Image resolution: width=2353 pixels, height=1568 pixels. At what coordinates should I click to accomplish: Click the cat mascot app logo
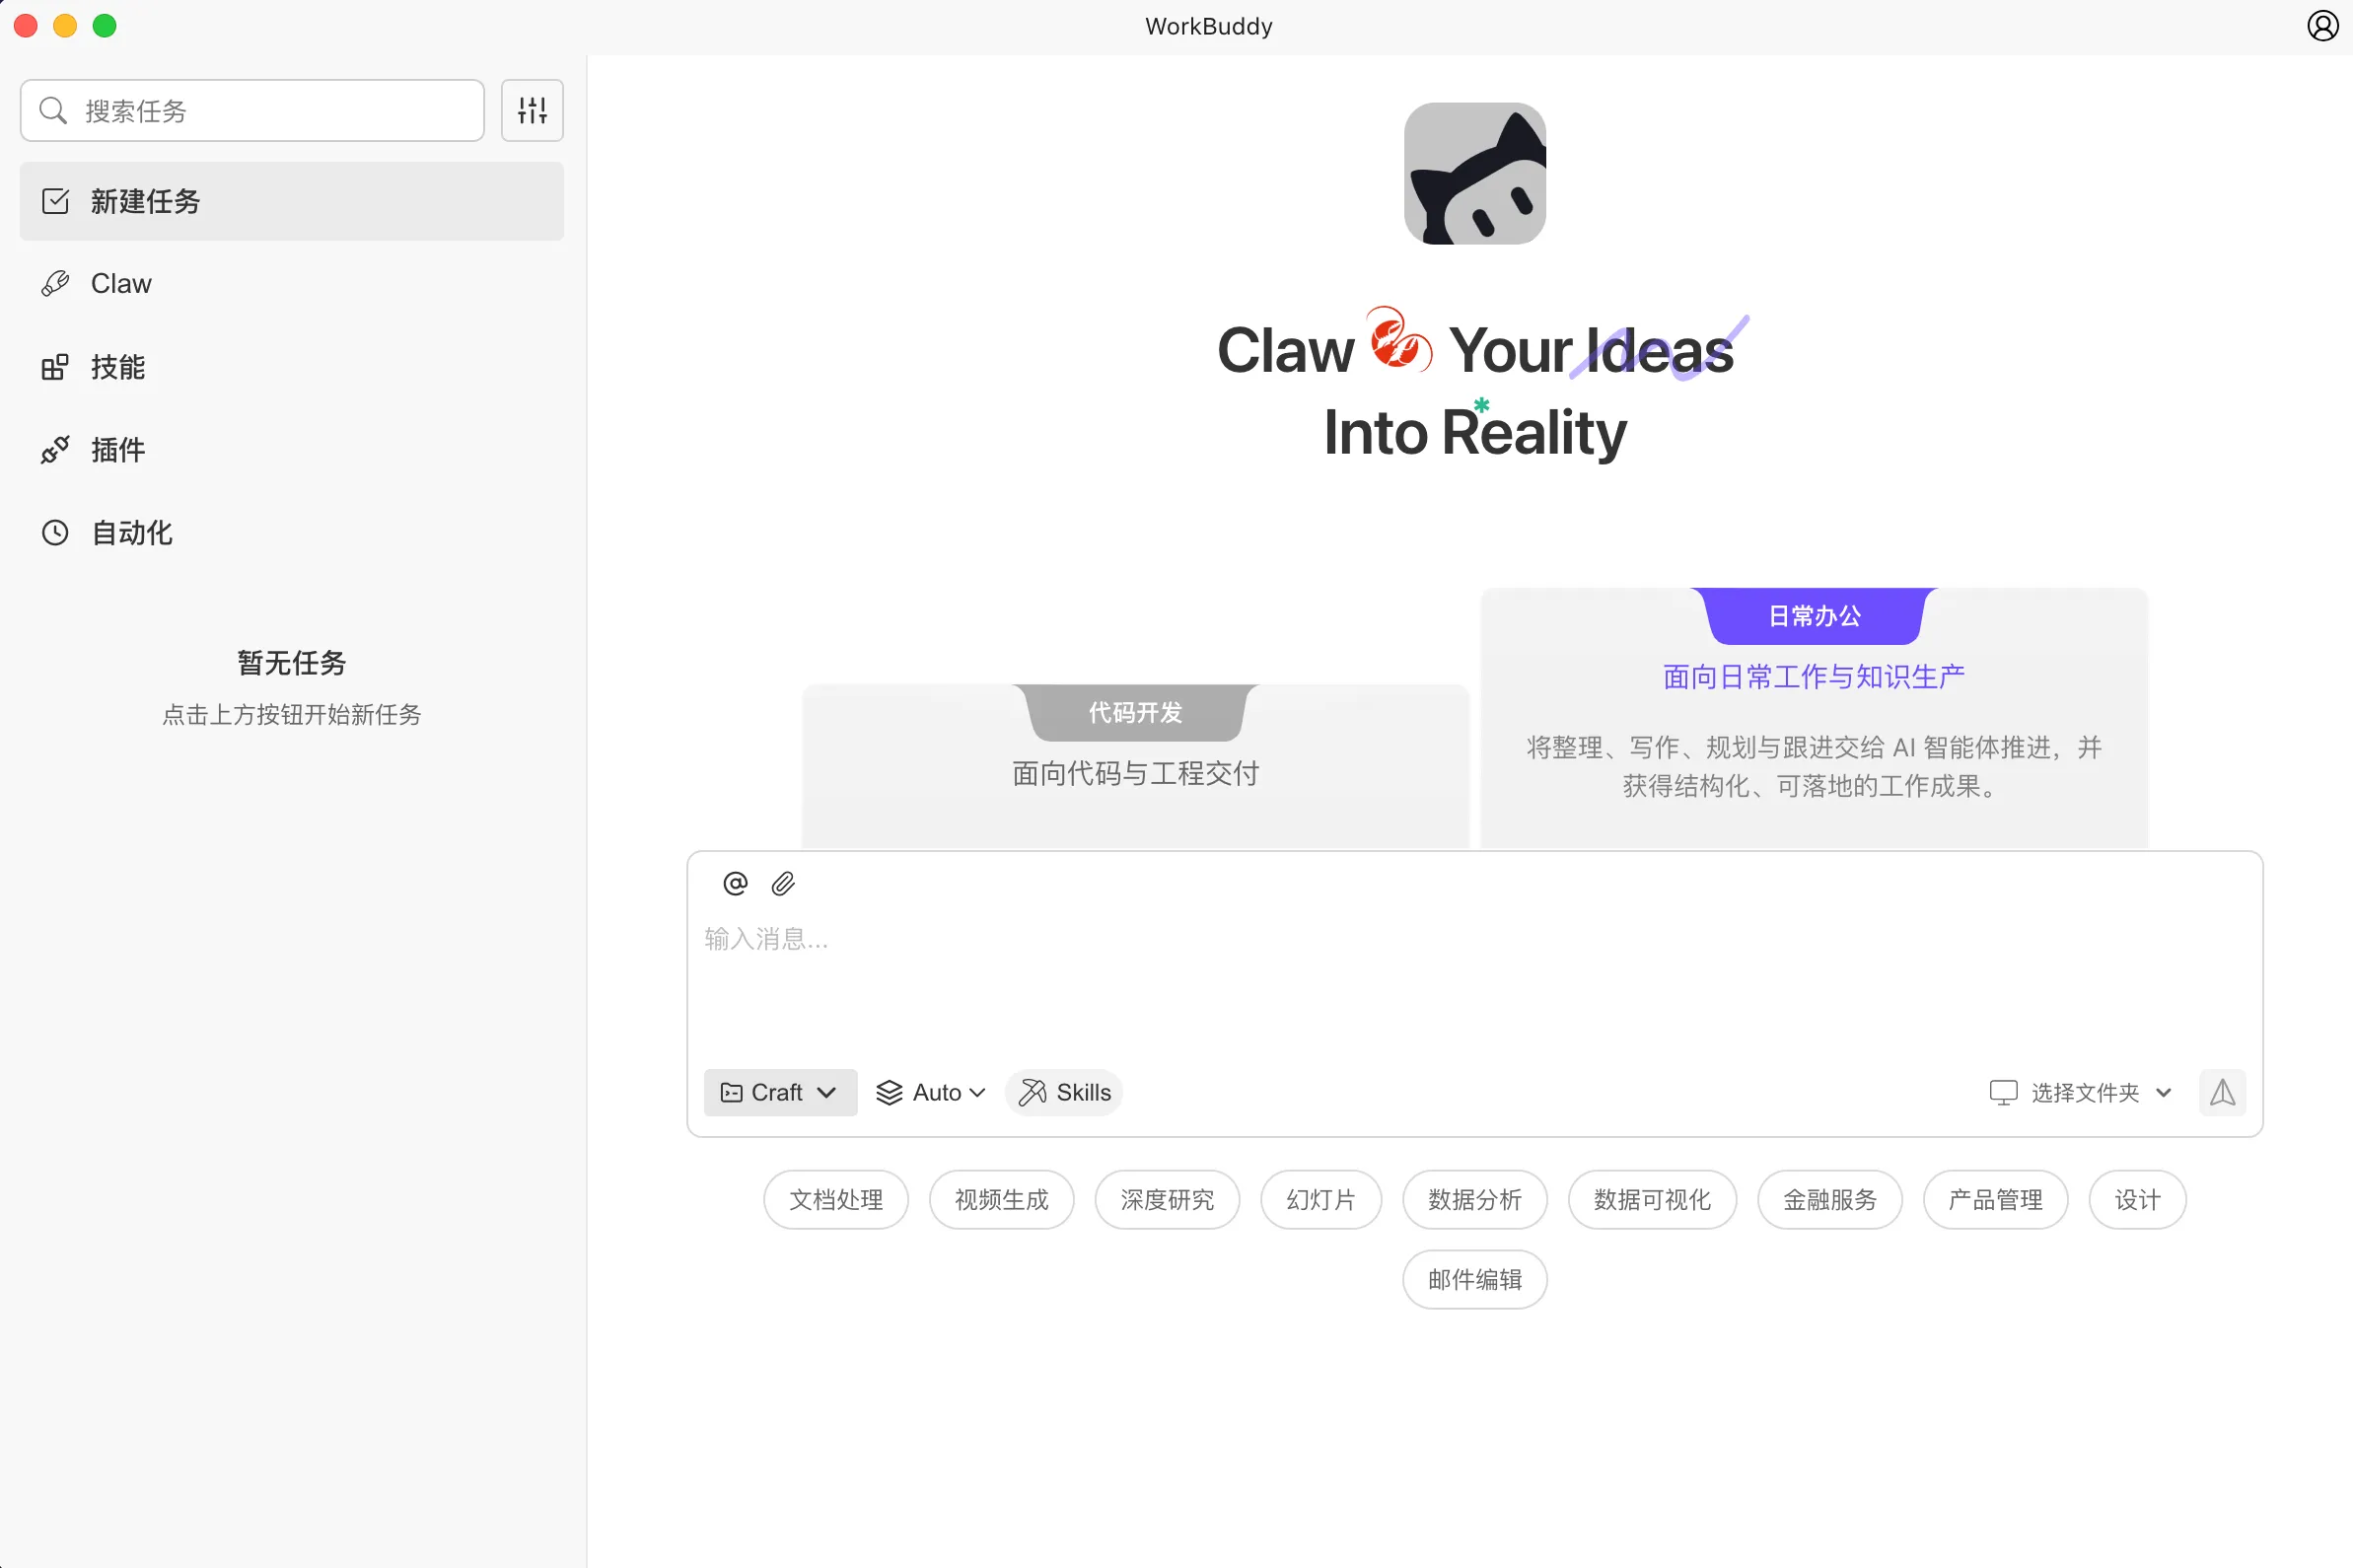point(1474,173)
